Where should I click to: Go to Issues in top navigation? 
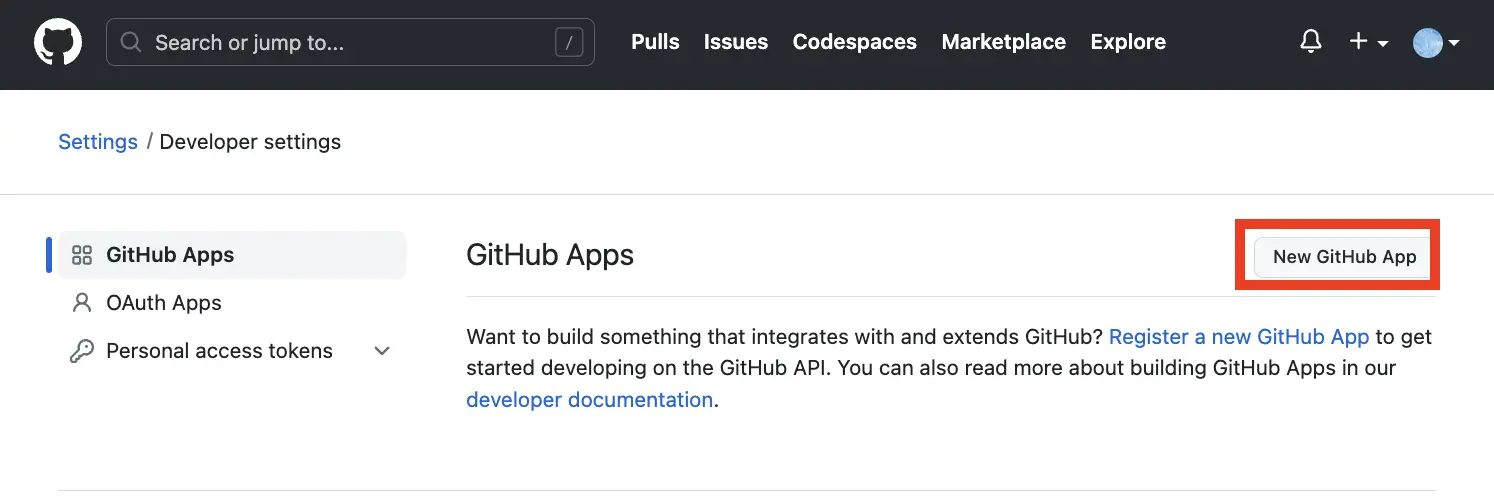click(736, 42)
